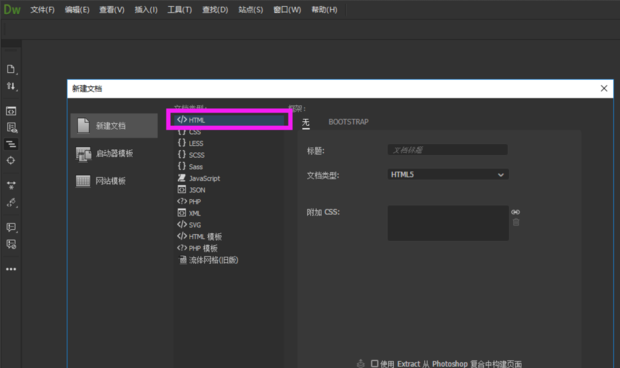Open the Customize Toolbar three-dots icon

point(11,269)
